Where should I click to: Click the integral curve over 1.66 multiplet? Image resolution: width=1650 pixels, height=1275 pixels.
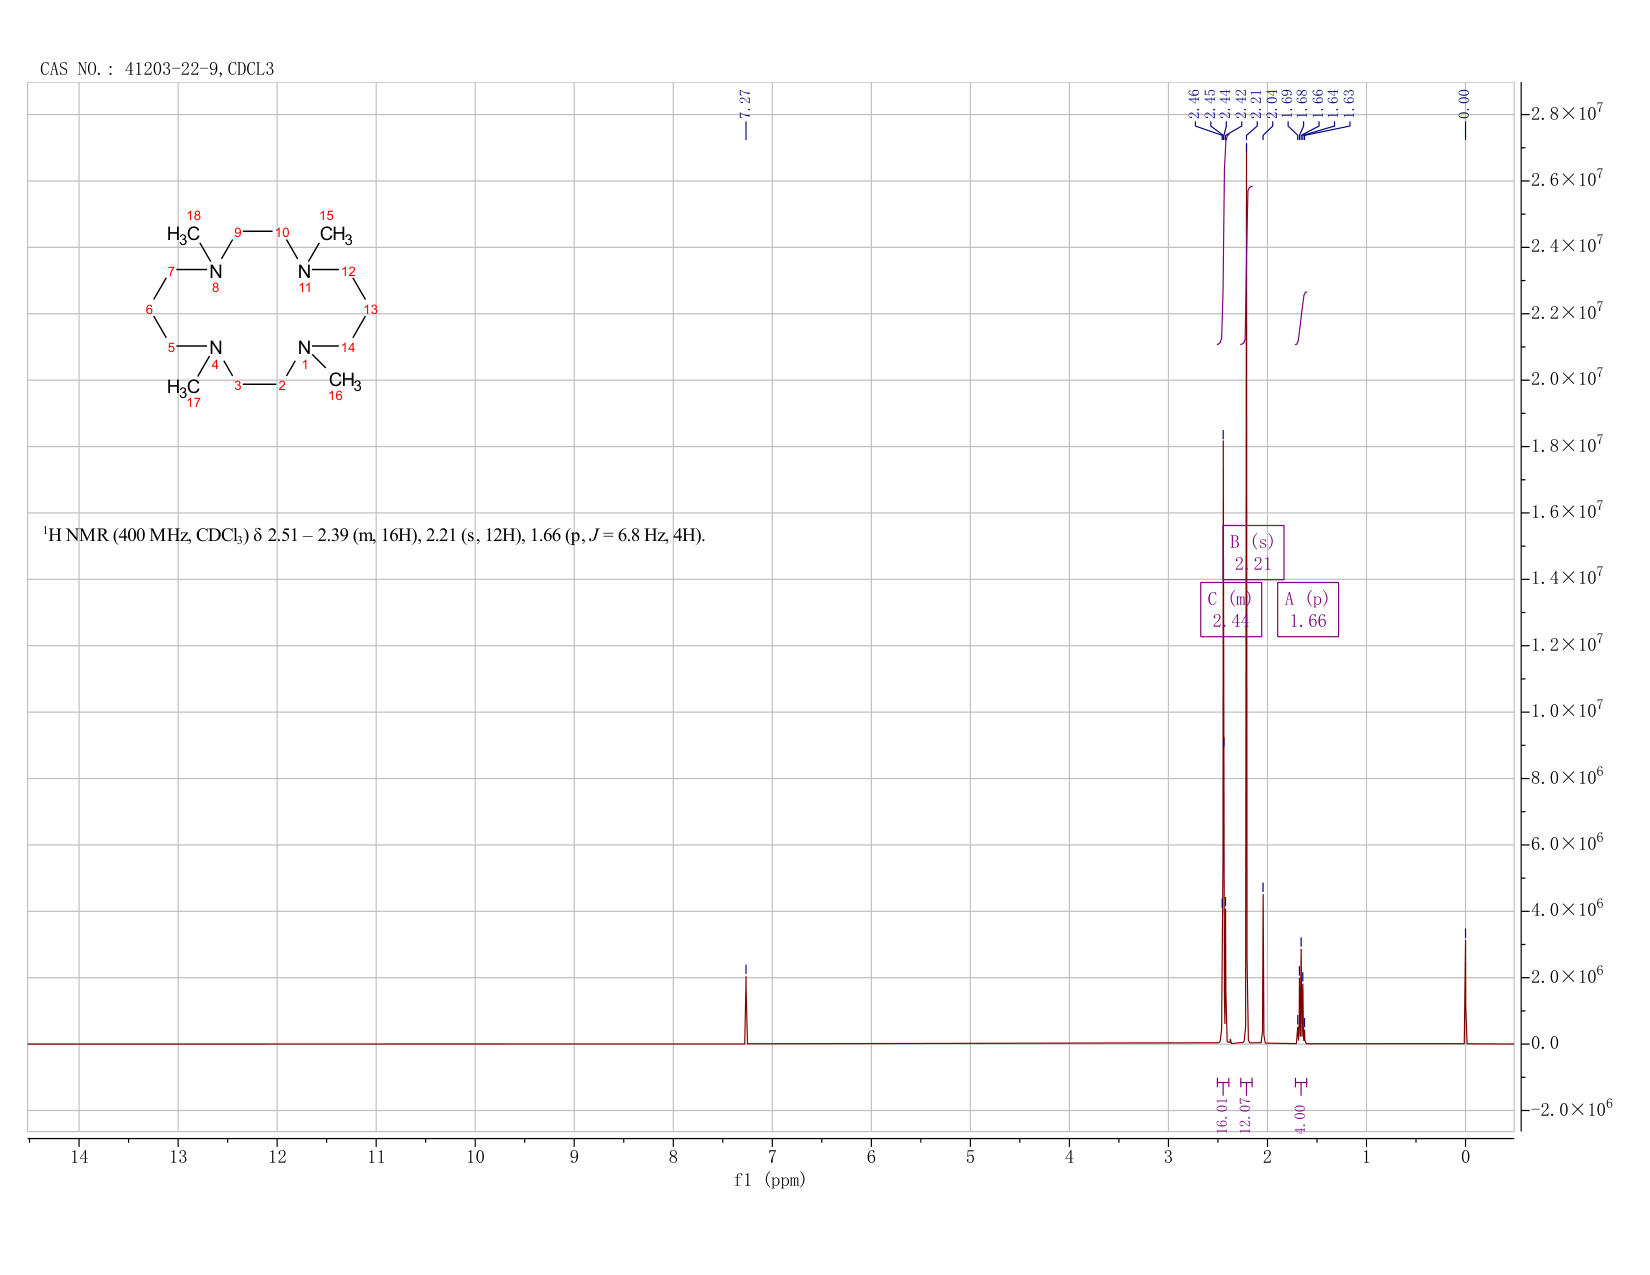point(1301,318)
